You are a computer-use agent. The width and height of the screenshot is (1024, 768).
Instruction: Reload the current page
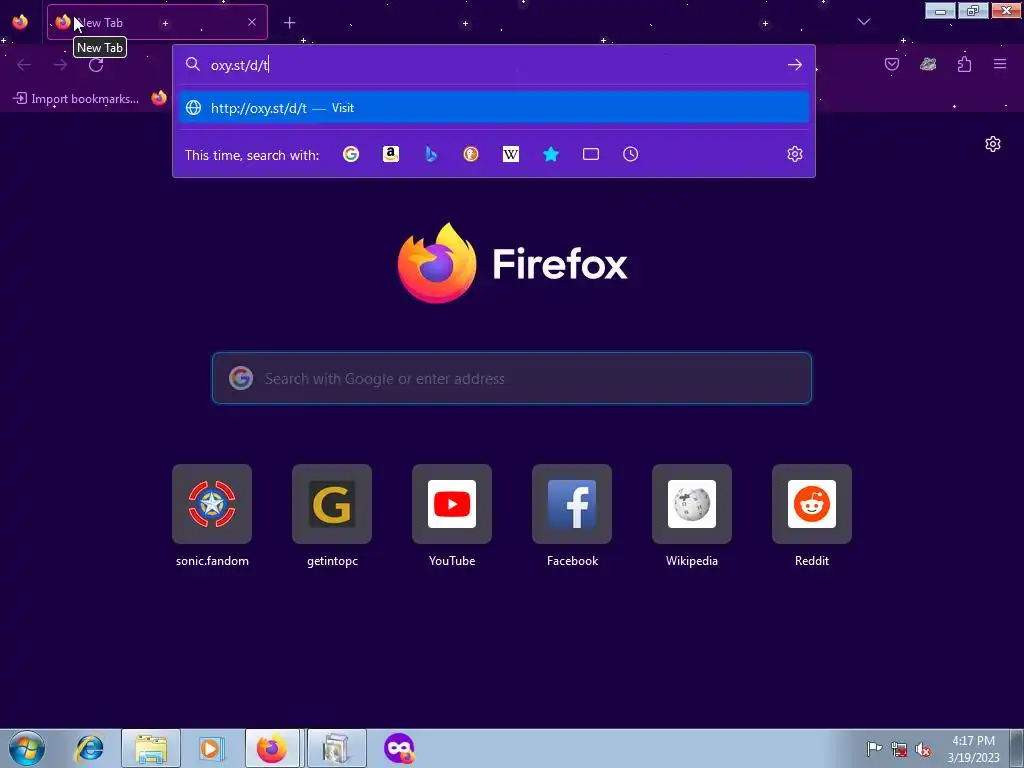96,65
